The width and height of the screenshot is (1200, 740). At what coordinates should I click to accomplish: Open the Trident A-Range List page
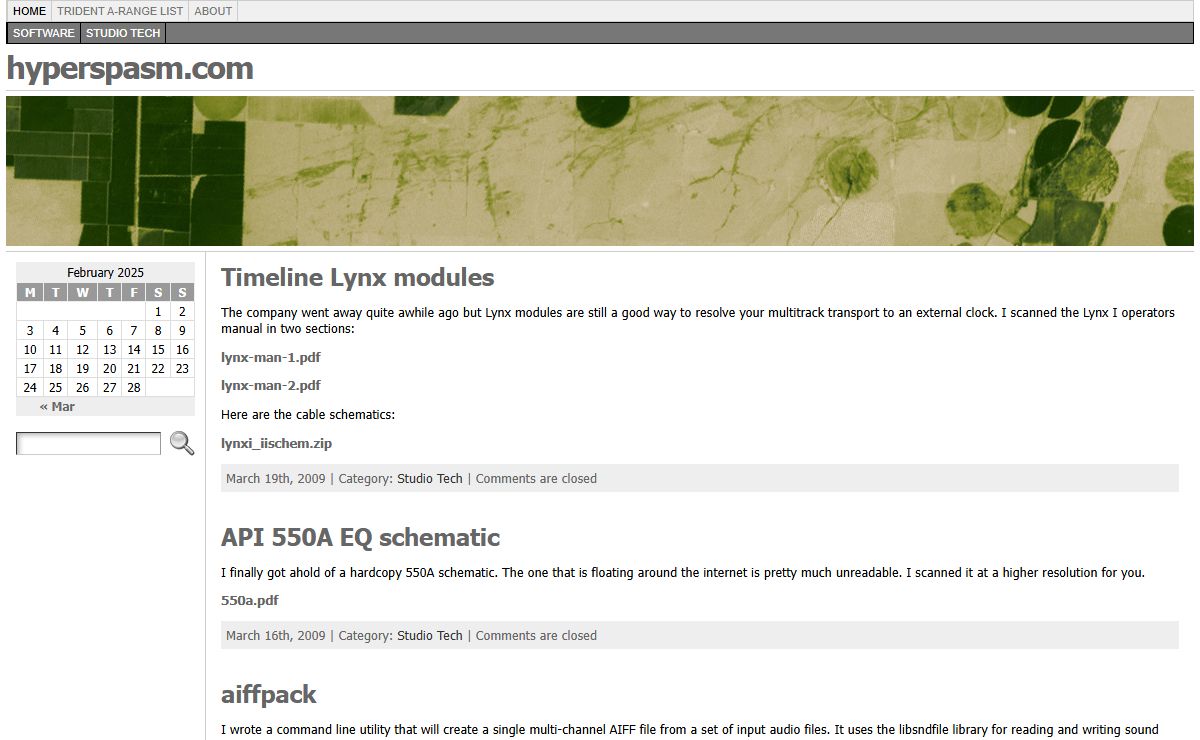(x=120, y=12)
